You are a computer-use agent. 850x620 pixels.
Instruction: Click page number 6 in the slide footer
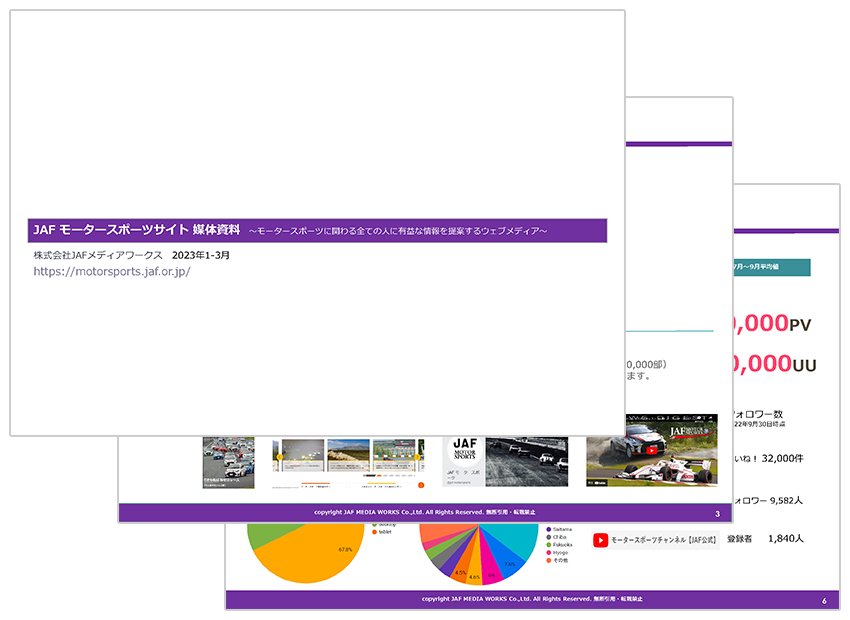point(824,600)
